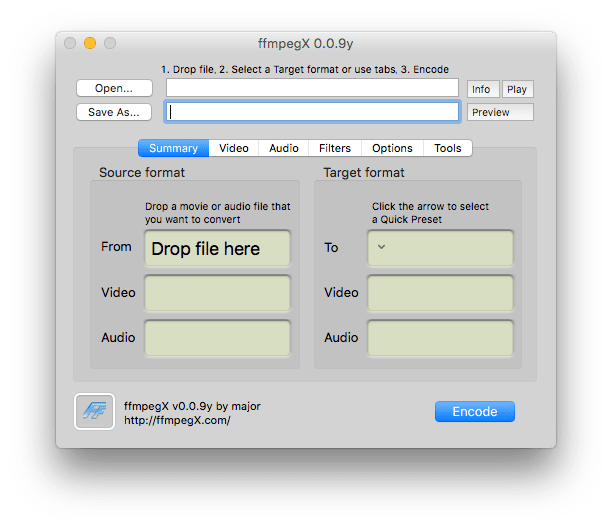Viewport: 612px width, 528px height.
Task: Click the Source format Video field
Action: 217,293
